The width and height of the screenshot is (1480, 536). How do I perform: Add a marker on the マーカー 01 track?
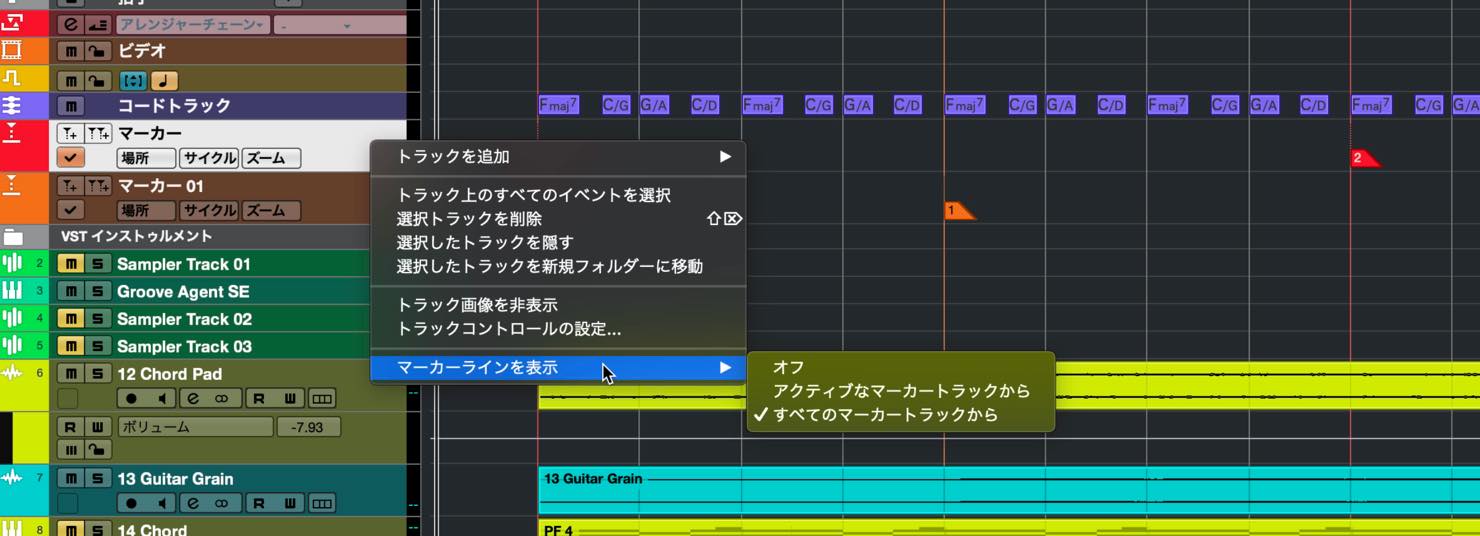tap(70, 186)
